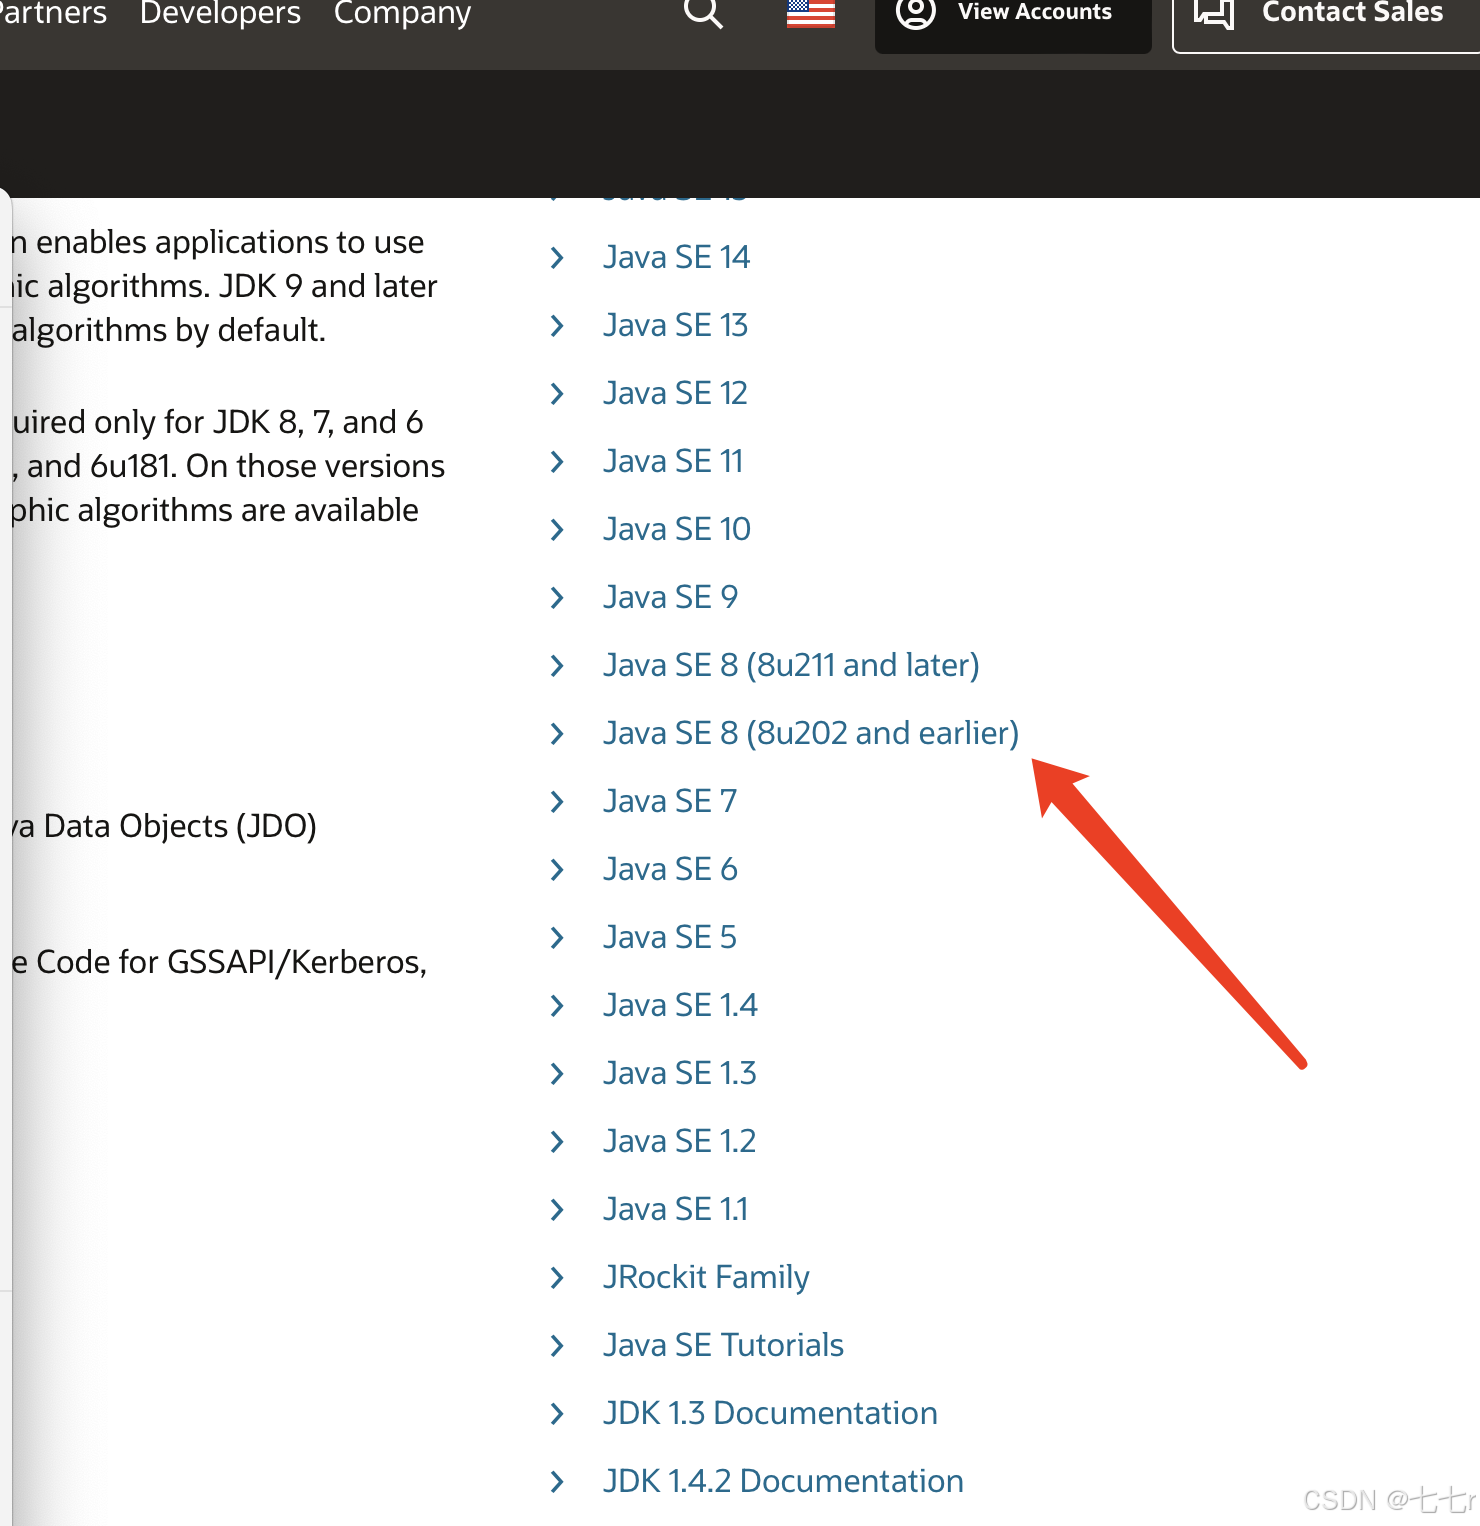
Task: Click chevron beside Java SE 8 (8u211 and later)
Action: (557, 666)
